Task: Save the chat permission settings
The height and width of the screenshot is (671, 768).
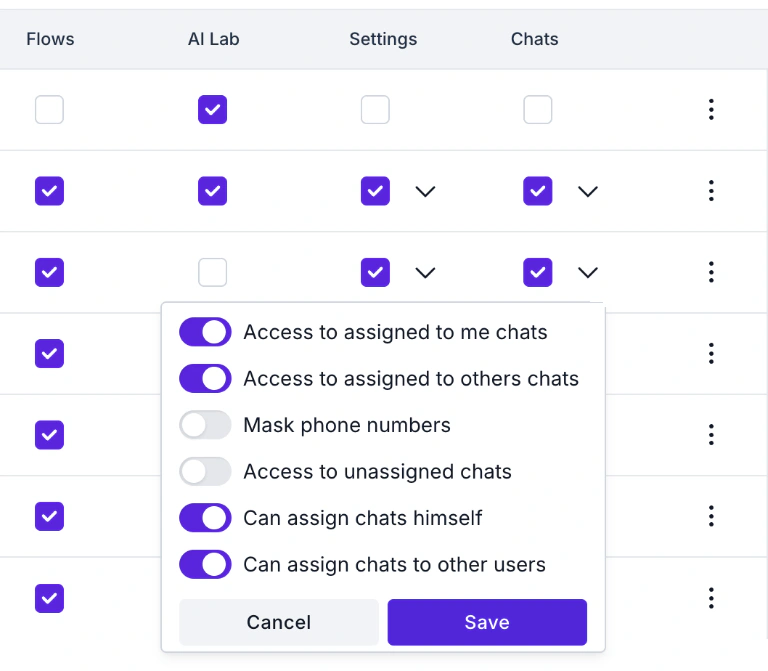Action: tap(487, 622)
